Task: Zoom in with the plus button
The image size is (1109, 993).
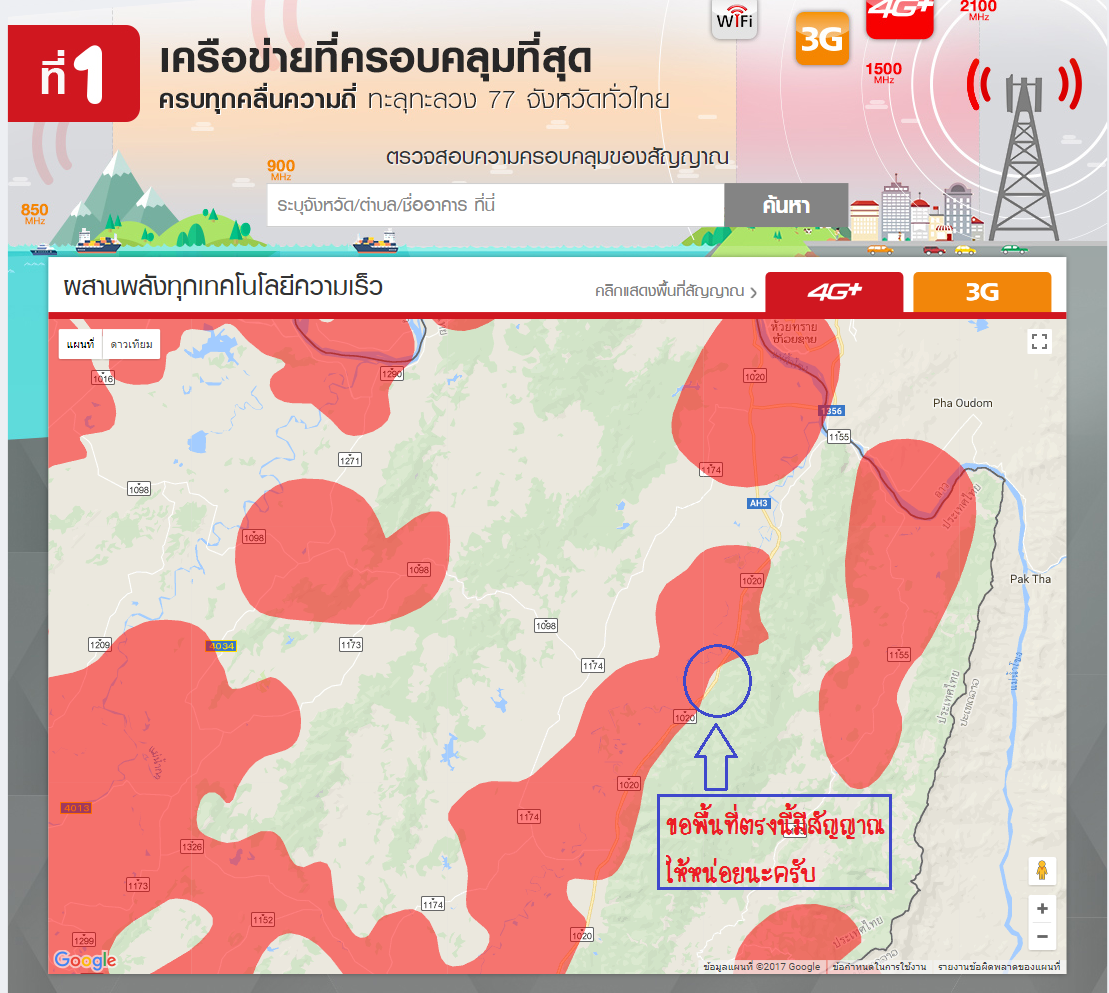Action: point(1042,909)
